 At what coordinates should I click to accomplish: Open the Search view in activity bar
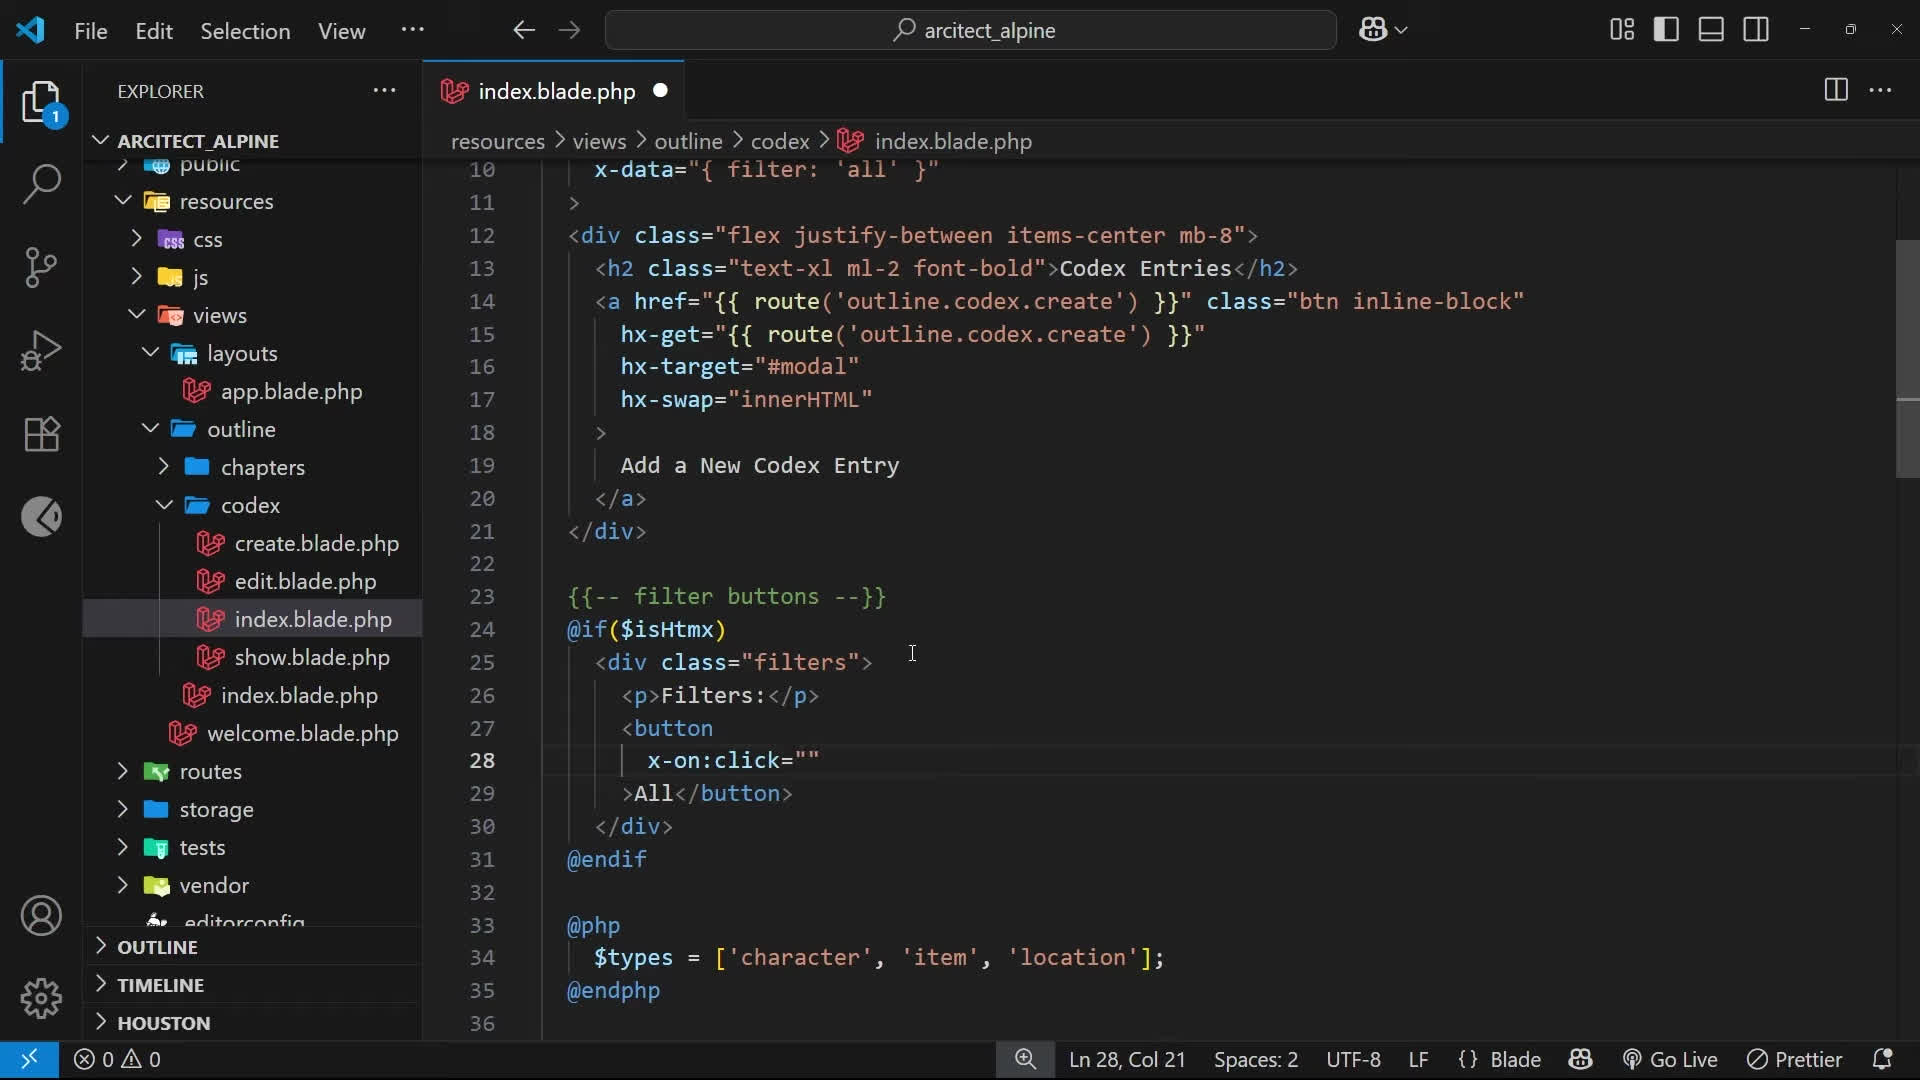click(41, 184)
